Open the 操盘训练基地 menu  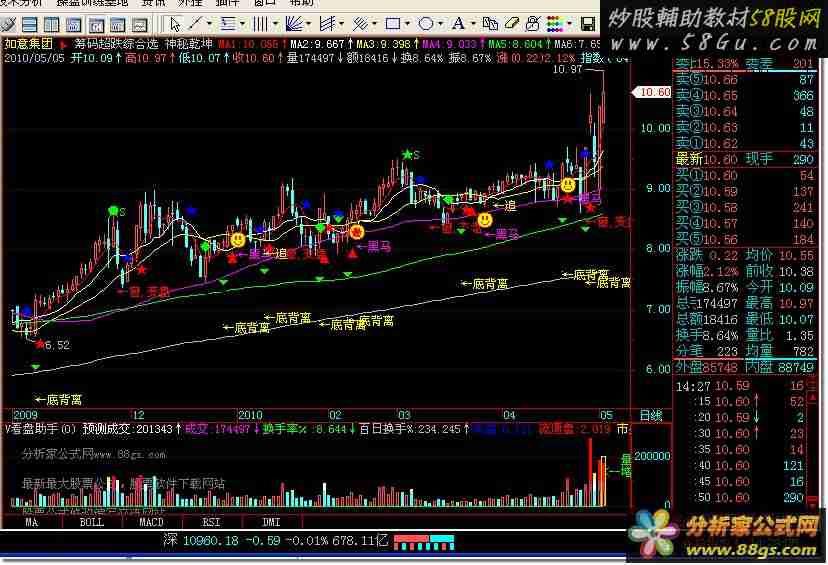tap(92, 3)
